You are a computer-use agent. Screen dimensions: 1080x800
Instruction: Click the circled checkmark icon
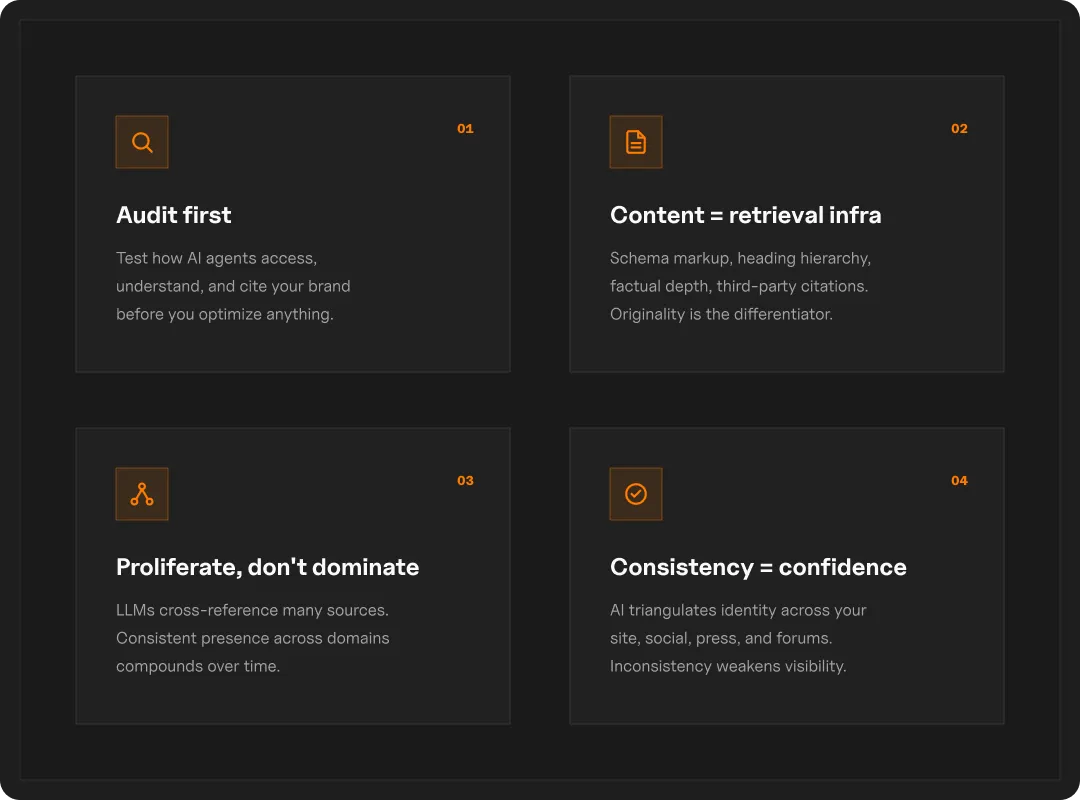636,494
